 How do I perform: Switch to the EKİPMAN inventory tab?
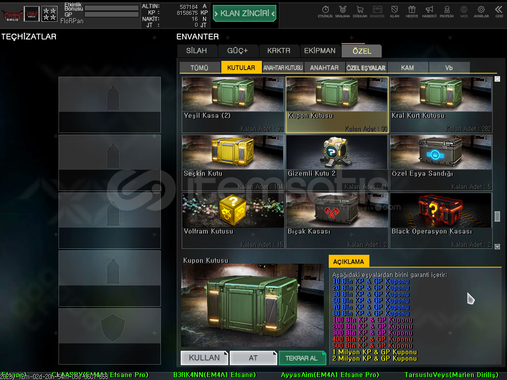tap(320, 51)
